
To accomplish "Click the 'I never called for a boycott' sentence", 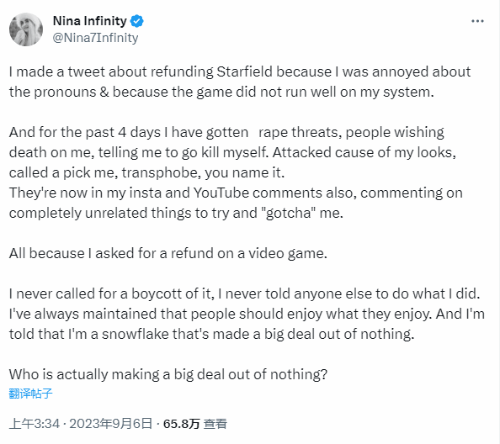I will click(244, 294).
